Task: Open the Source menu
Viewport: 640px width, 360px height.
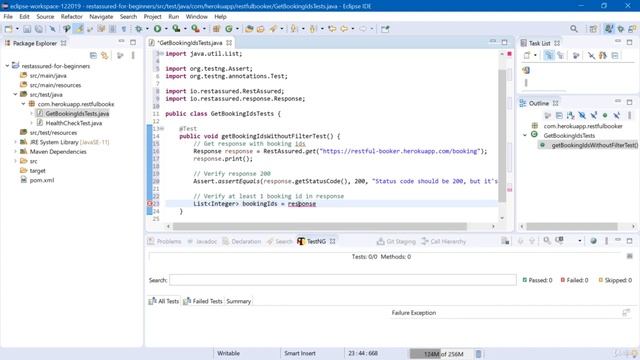Action: pyautogui.click(x=45, y=16)
